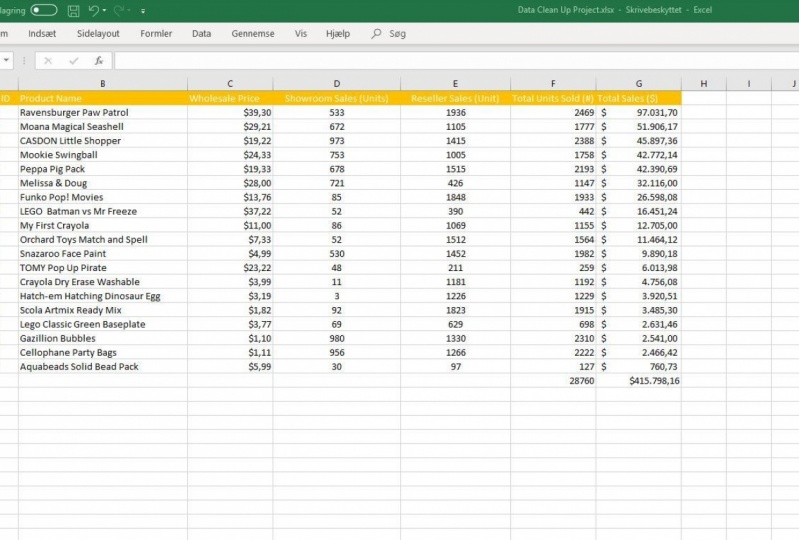
Task: Select the Hatch-em Hatching Dinosaur Egg cell
Action: pos(103,296)
